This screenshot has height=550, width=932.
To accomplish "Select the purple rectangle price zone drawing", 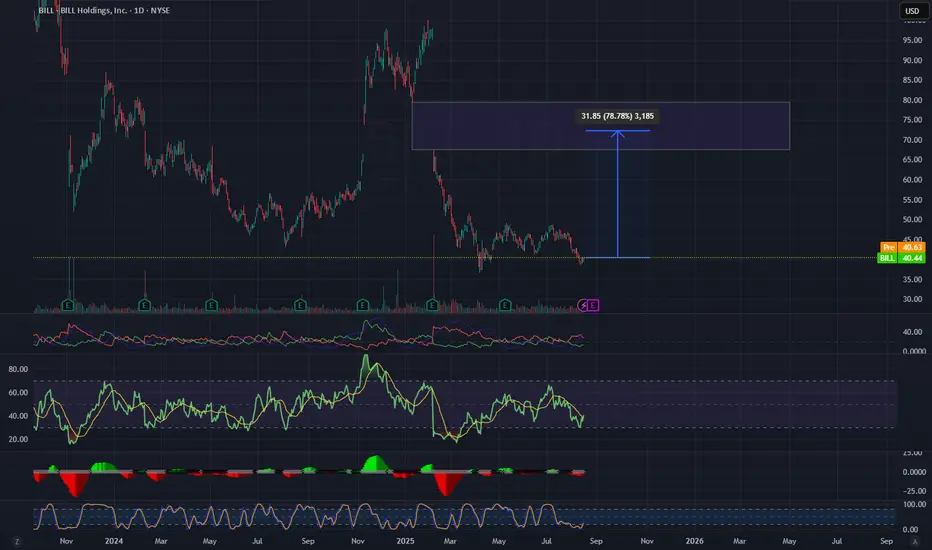I will click(600, 126).
